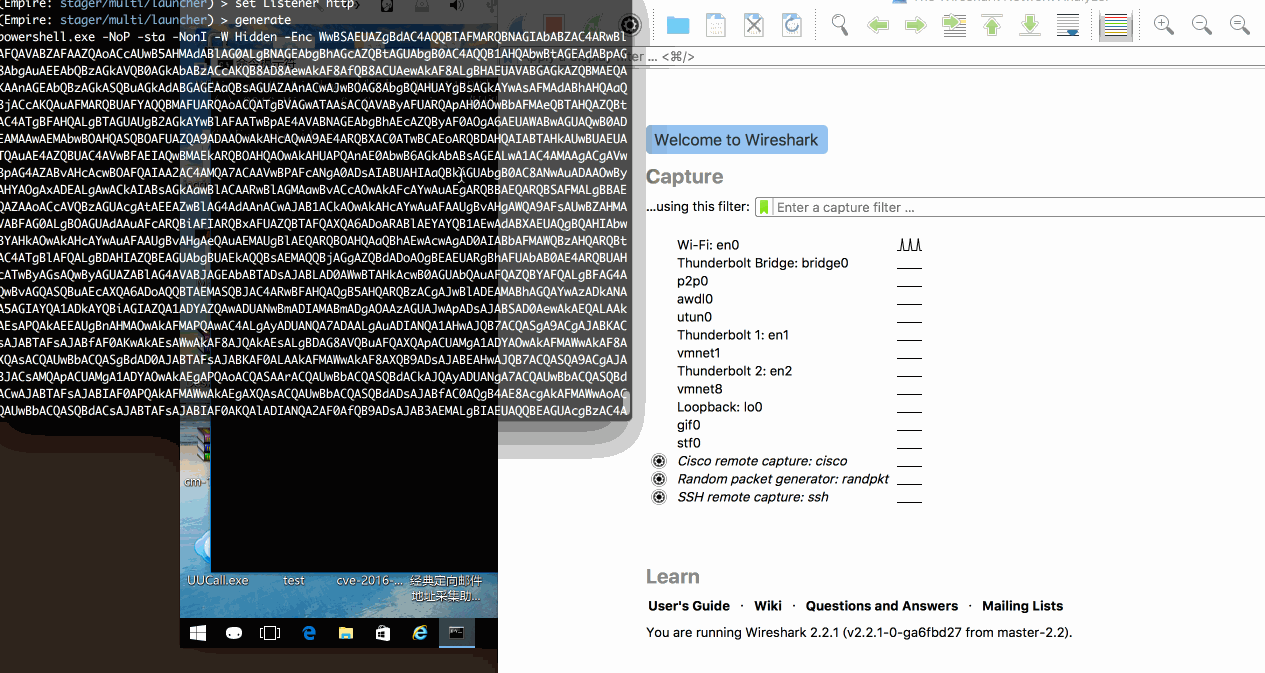Launch Microsoft Edge from Windows taskbar

click(x=309, y=633)
